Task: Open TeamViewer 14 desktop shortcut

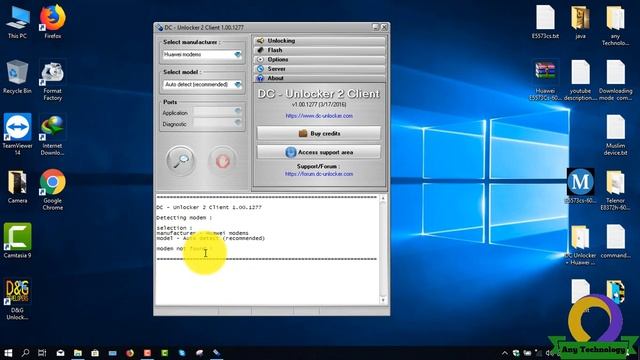Action: [17, 134]
